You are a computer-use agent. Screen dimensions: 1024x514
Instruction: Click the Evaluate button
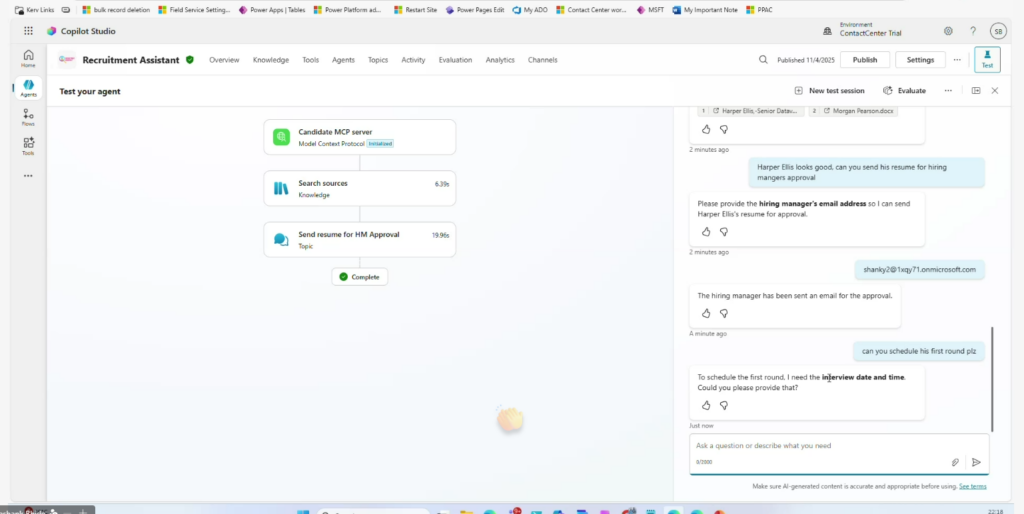tap(904, 91)
